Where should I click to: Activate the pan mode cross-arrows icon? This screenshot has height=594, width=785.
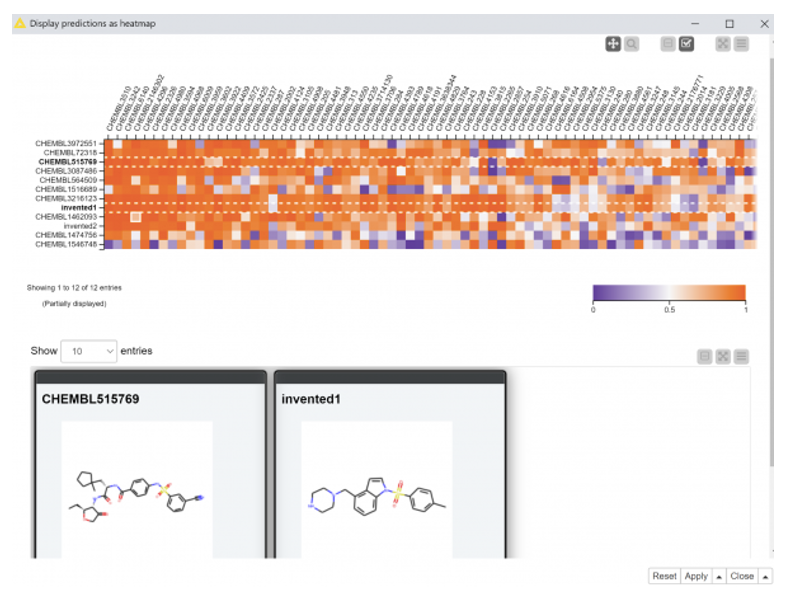(x=613, y=44)
